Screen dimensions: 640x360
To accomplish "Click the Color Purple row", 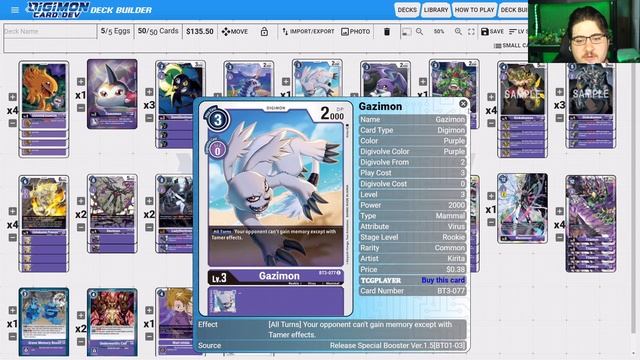I will coord(412,141).
